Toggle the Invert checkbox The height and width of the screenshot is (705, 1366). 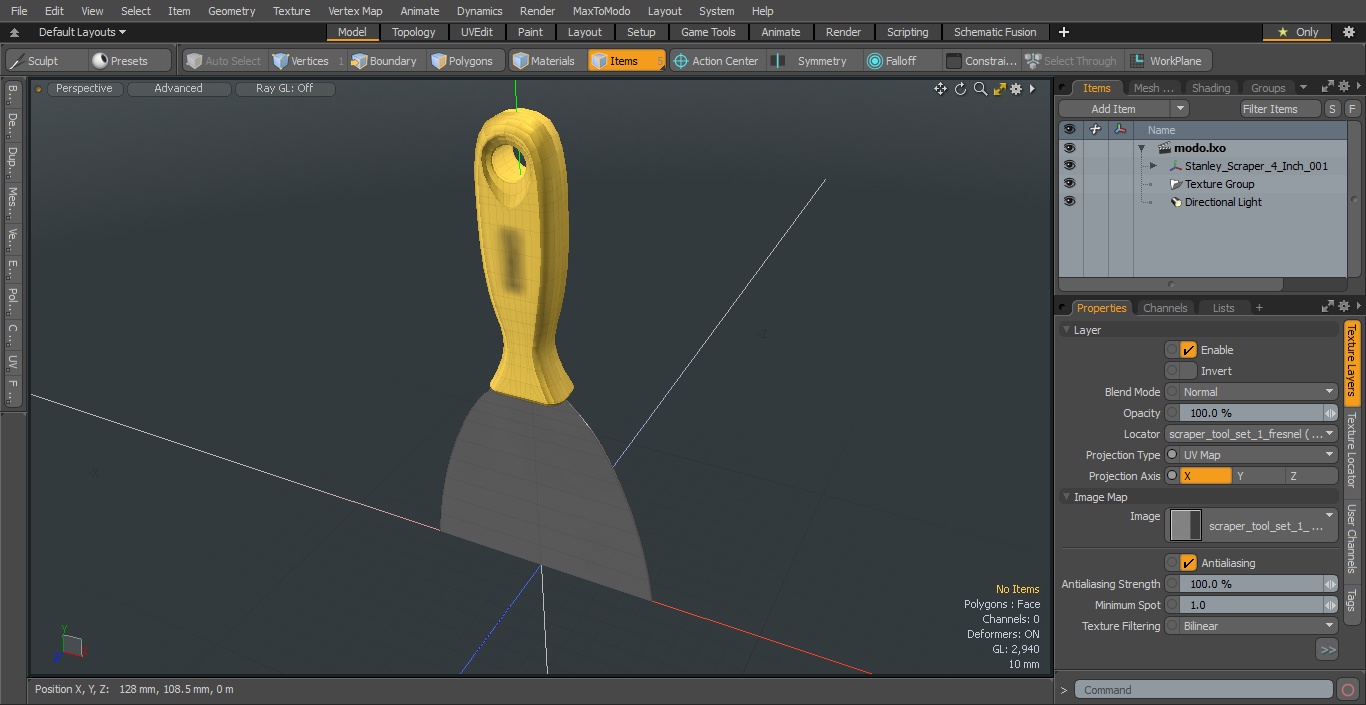[x=1188, y=371]
